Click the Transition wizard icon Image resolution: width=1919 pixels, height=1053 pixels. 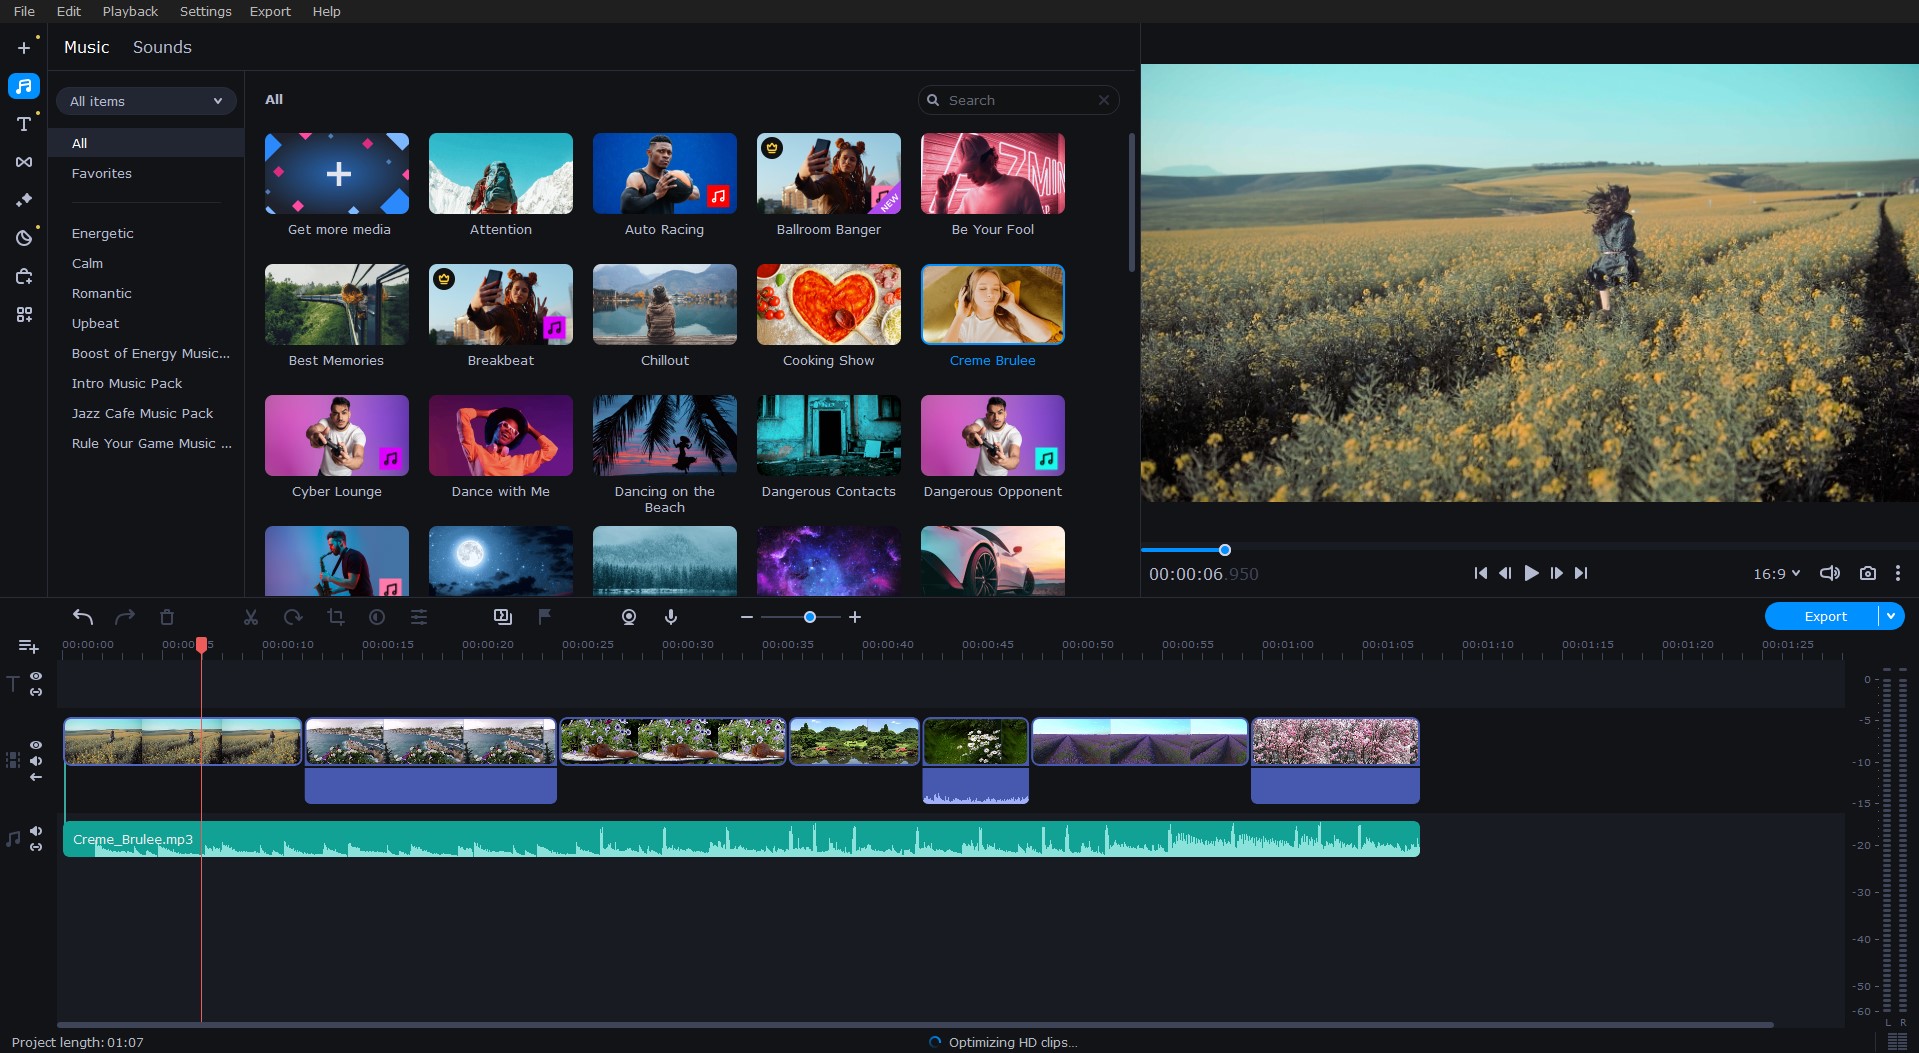(x=503, y=617)
